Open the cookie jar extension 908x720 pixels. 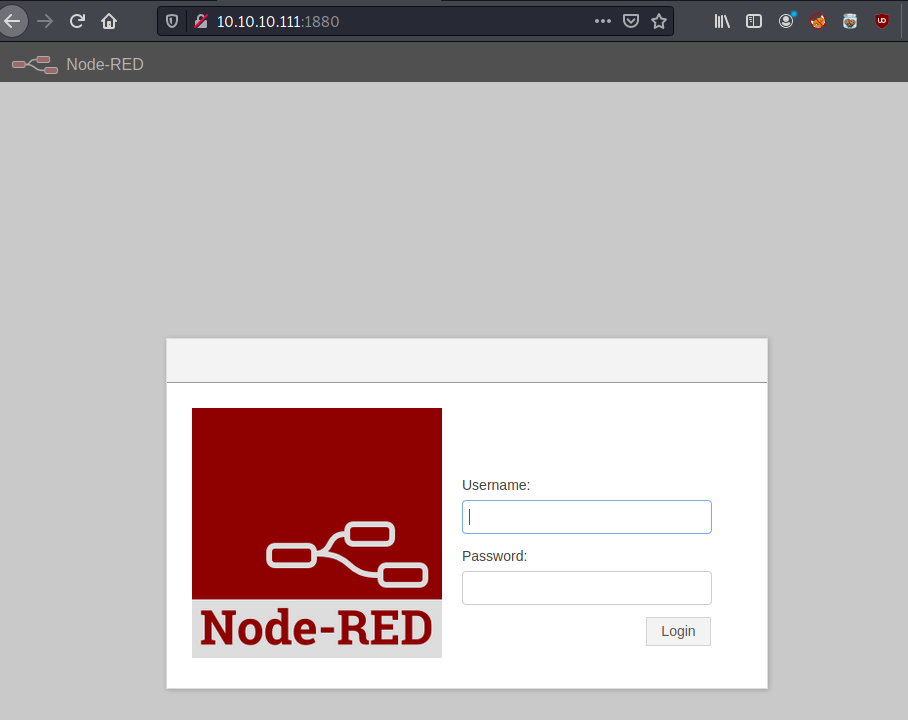(x=850, y=20)
